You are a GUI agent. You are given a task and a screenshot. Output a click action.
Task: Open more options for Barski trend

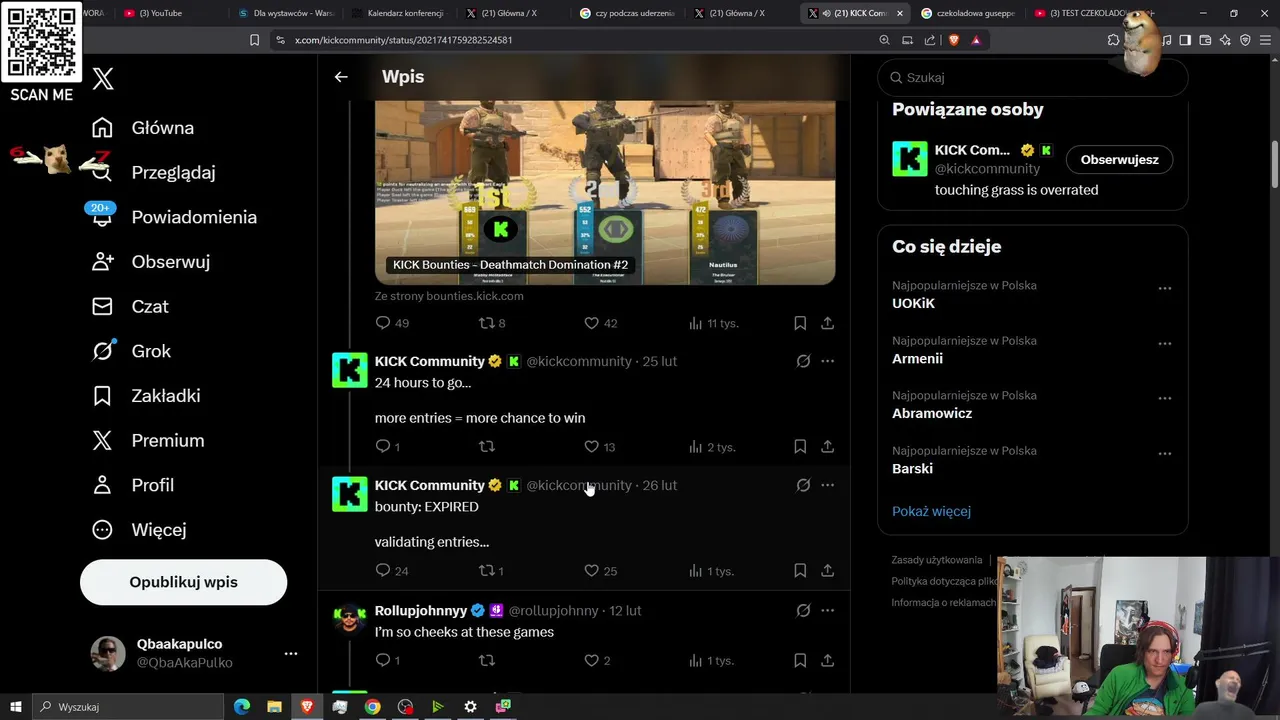[1164, 453]
